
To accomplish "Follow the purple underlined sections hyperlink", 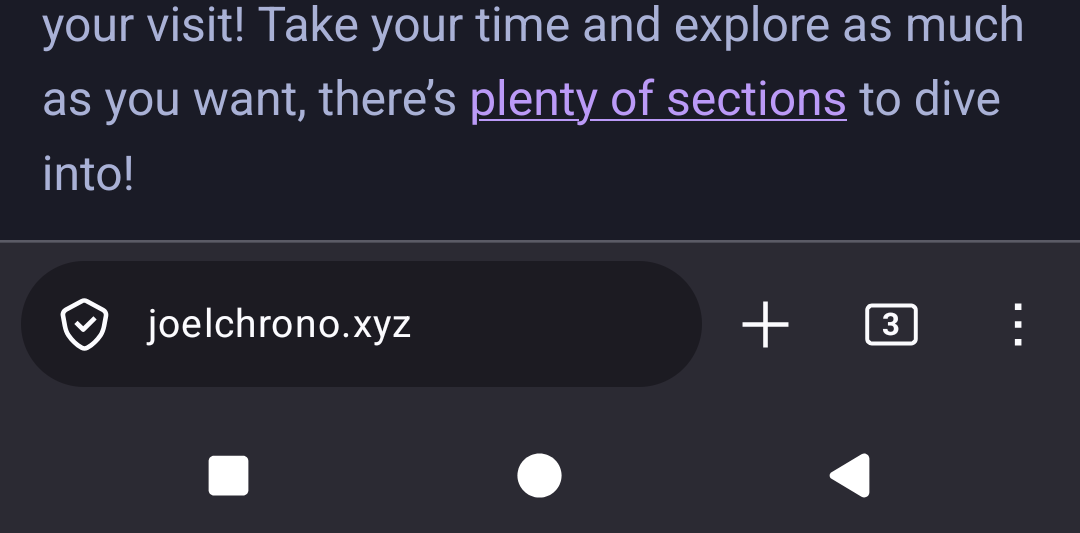I will (658, 100).
